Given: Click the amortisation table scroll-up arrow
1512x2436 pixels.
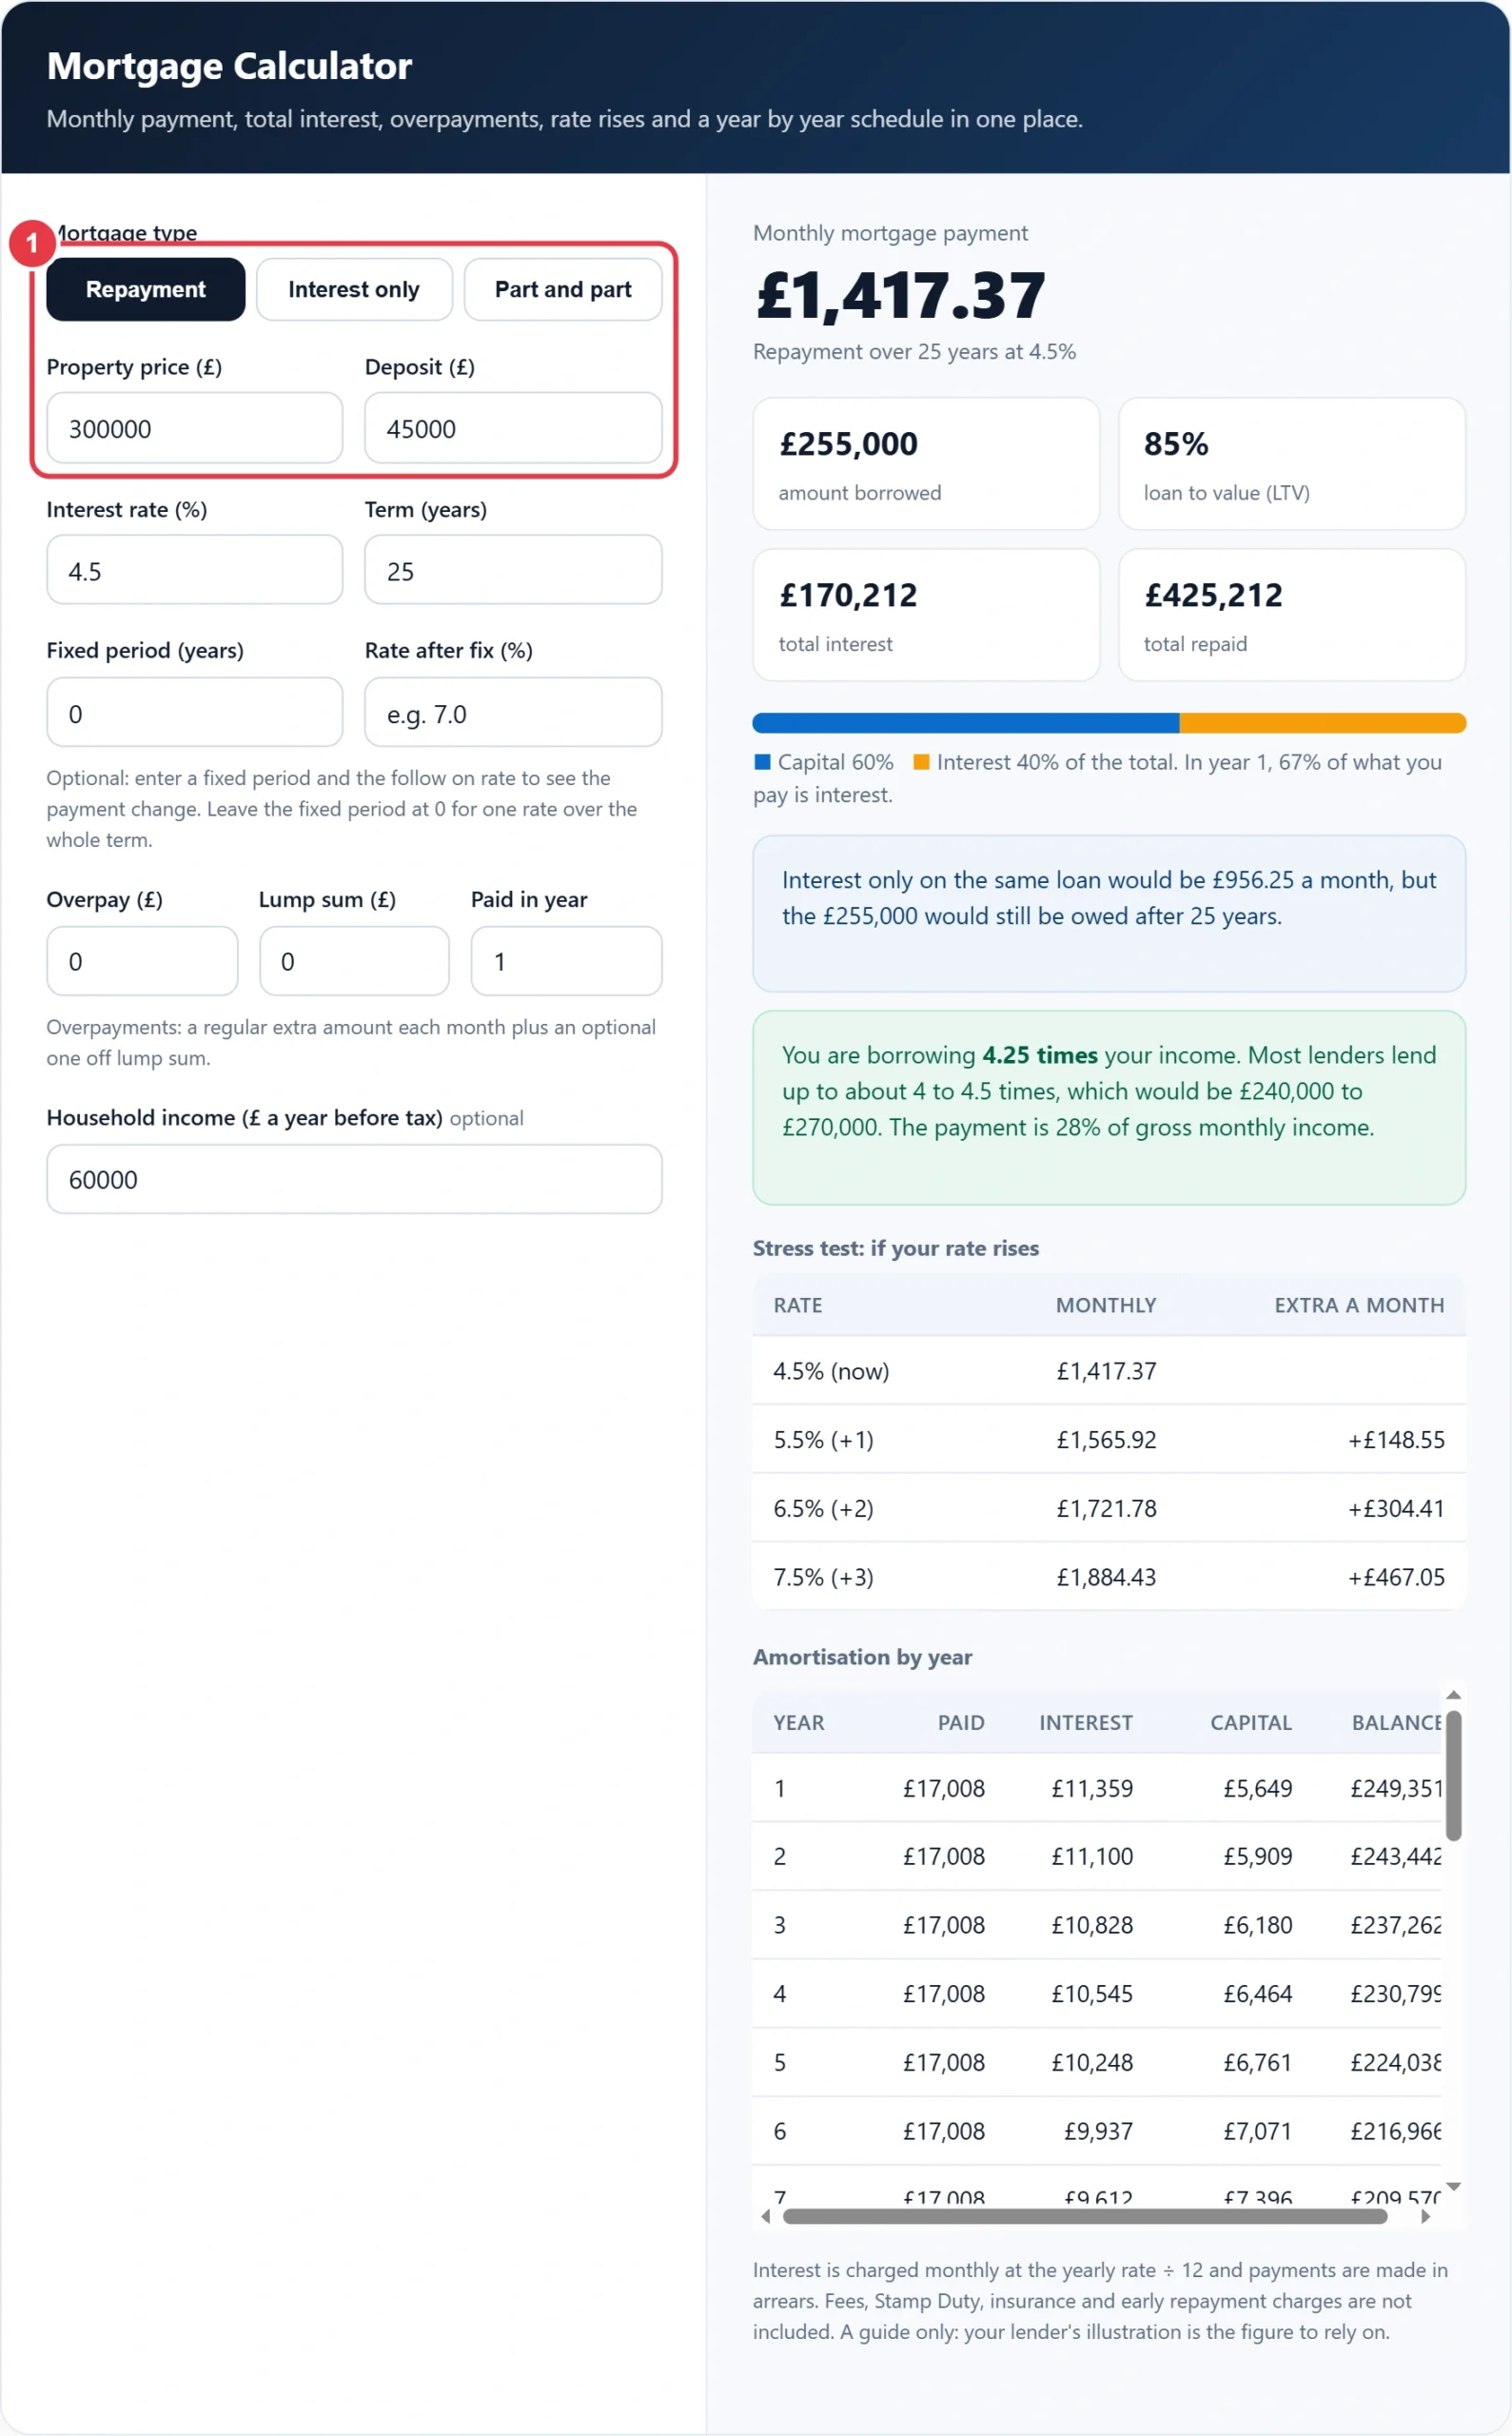Looking at the screenshot, I should coord(1454,1695).
